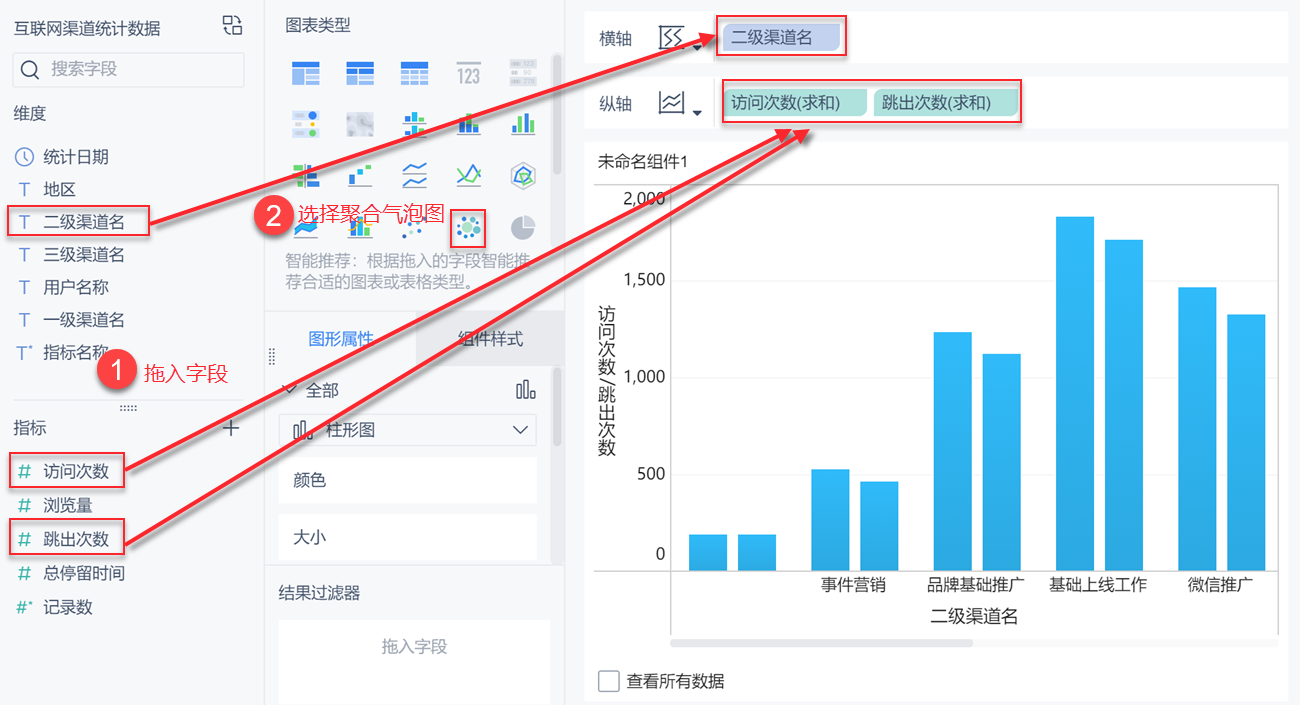Click the 二级渠道名 pill in the 横轴 bar
This screenshot has height=705, width=1300.
(781, 38)
